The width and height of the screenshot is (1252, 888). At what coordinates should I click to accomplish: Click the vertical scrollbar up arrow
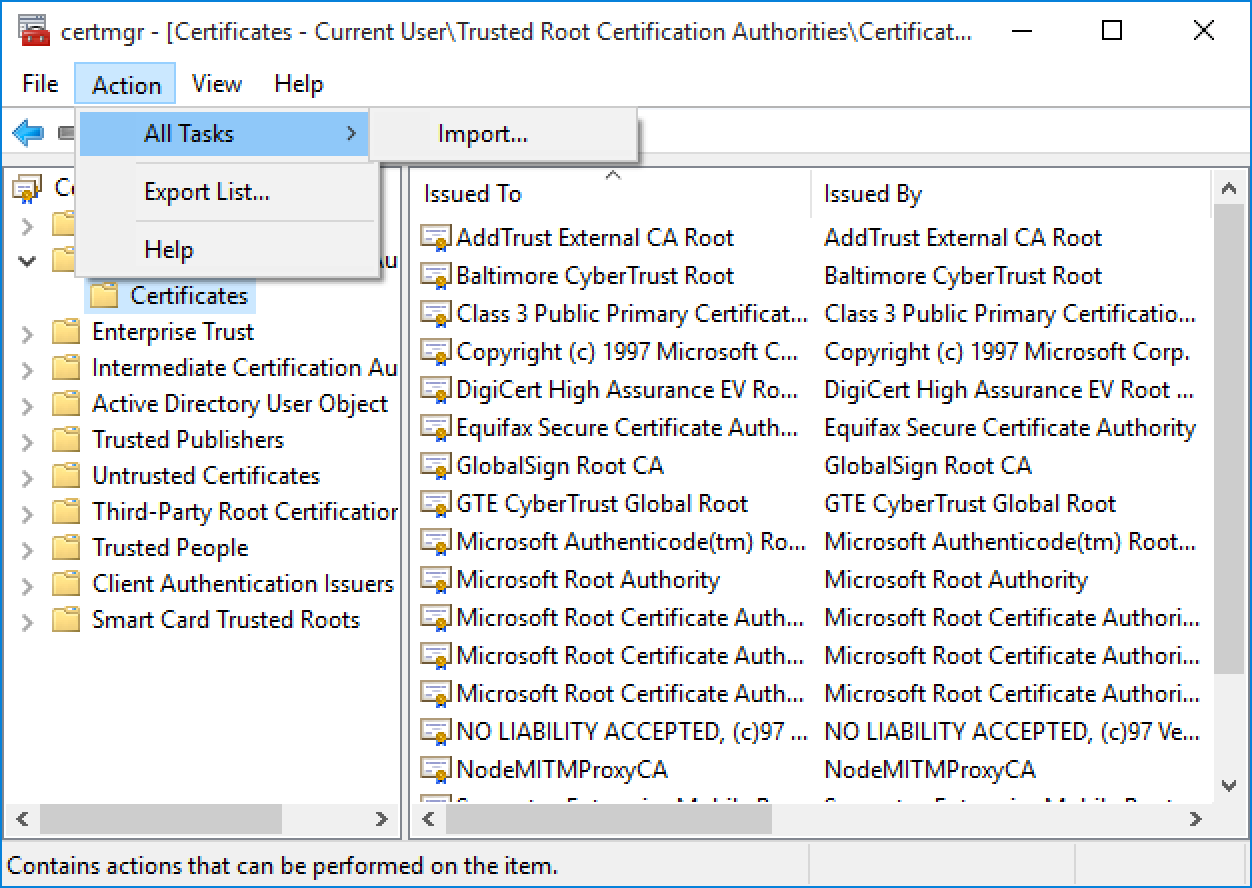pyautogui.click(x=1228, y=187)
